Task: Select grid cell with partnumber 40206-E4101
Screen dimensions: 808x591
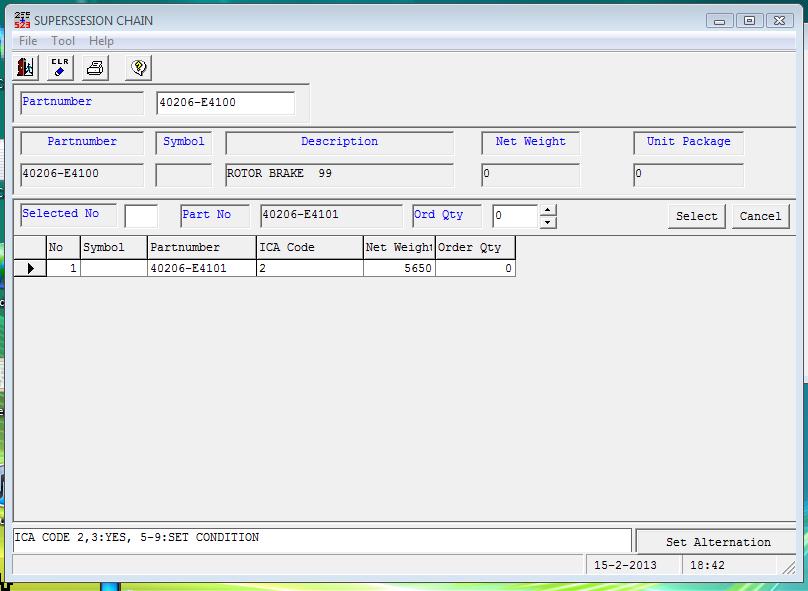Action: 201,268
